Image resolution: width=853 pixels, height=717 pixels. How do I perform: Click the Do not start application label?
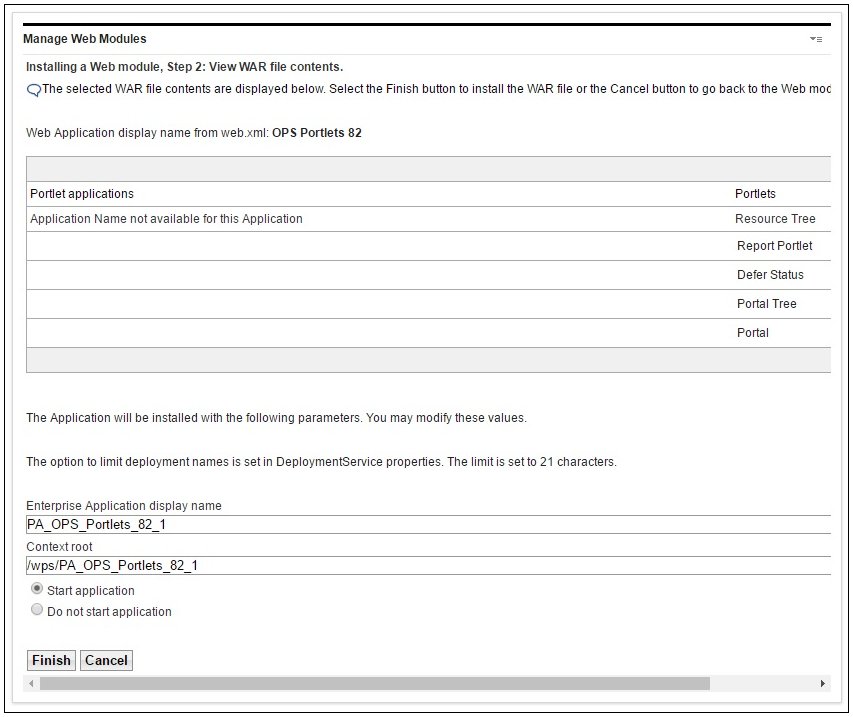[109, 611]
